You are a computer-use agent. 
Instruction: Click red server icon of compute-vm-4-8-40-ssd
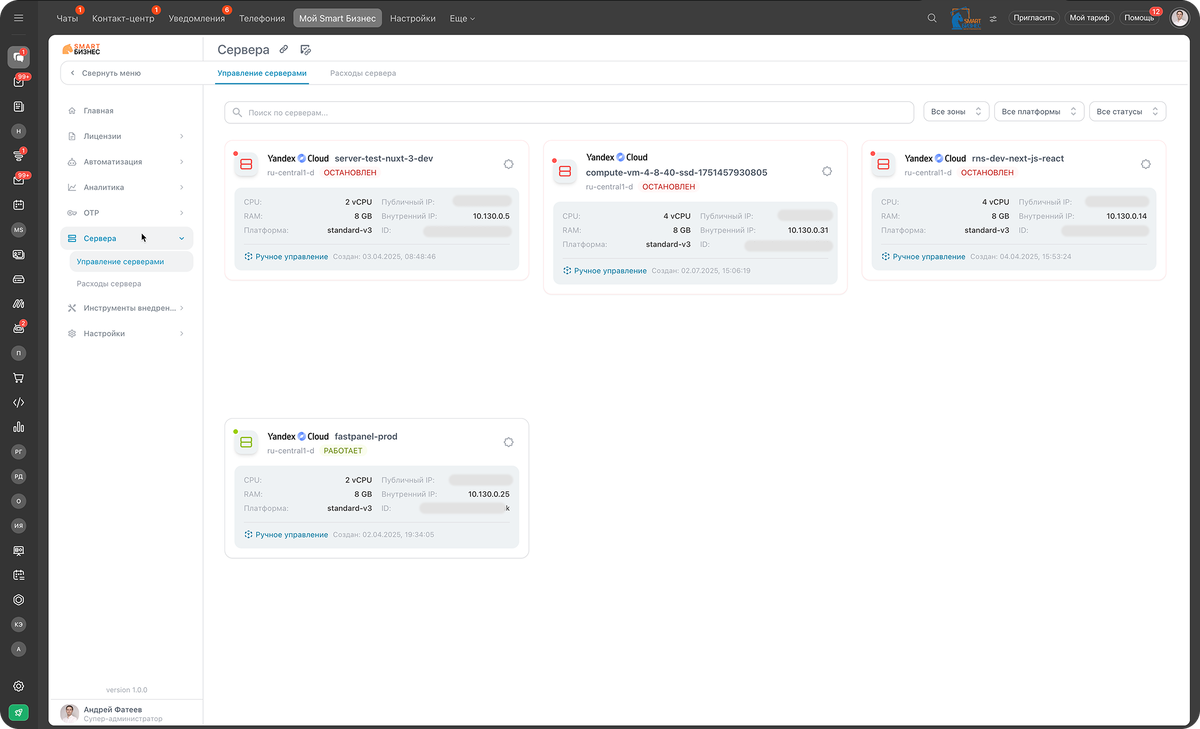pos(565,172)
